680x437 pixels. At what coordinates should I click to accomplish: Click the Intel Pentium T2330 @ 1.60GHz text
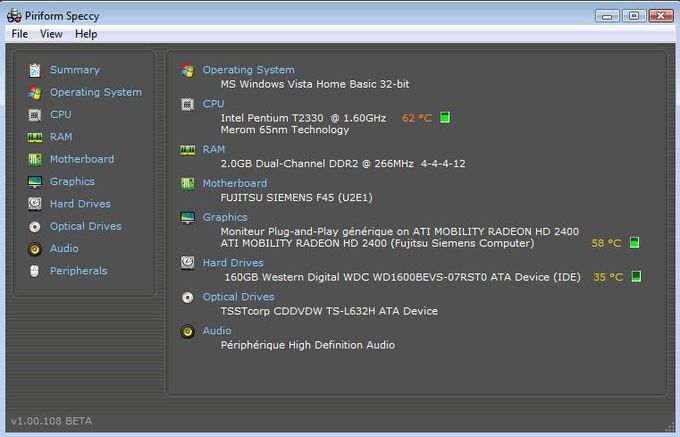point(303,118)
